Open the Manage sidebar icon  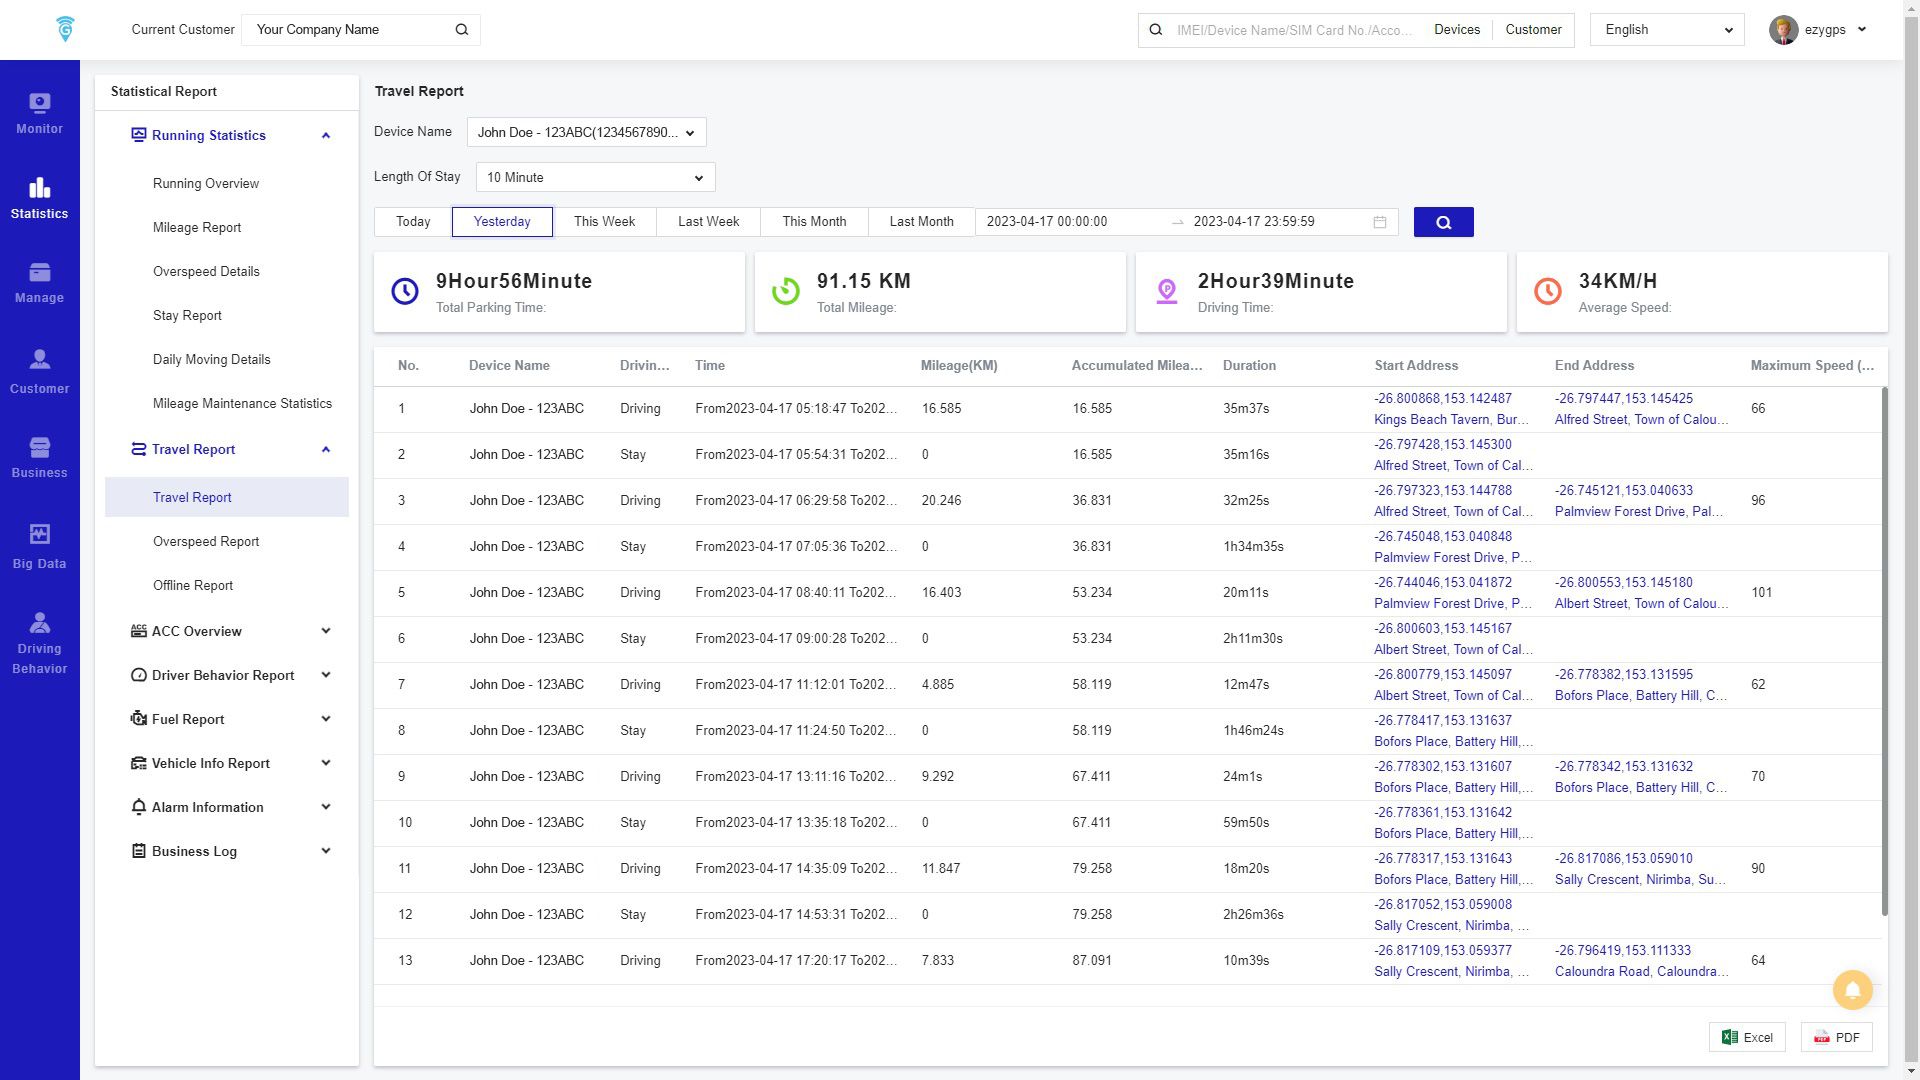pos(39,282)
